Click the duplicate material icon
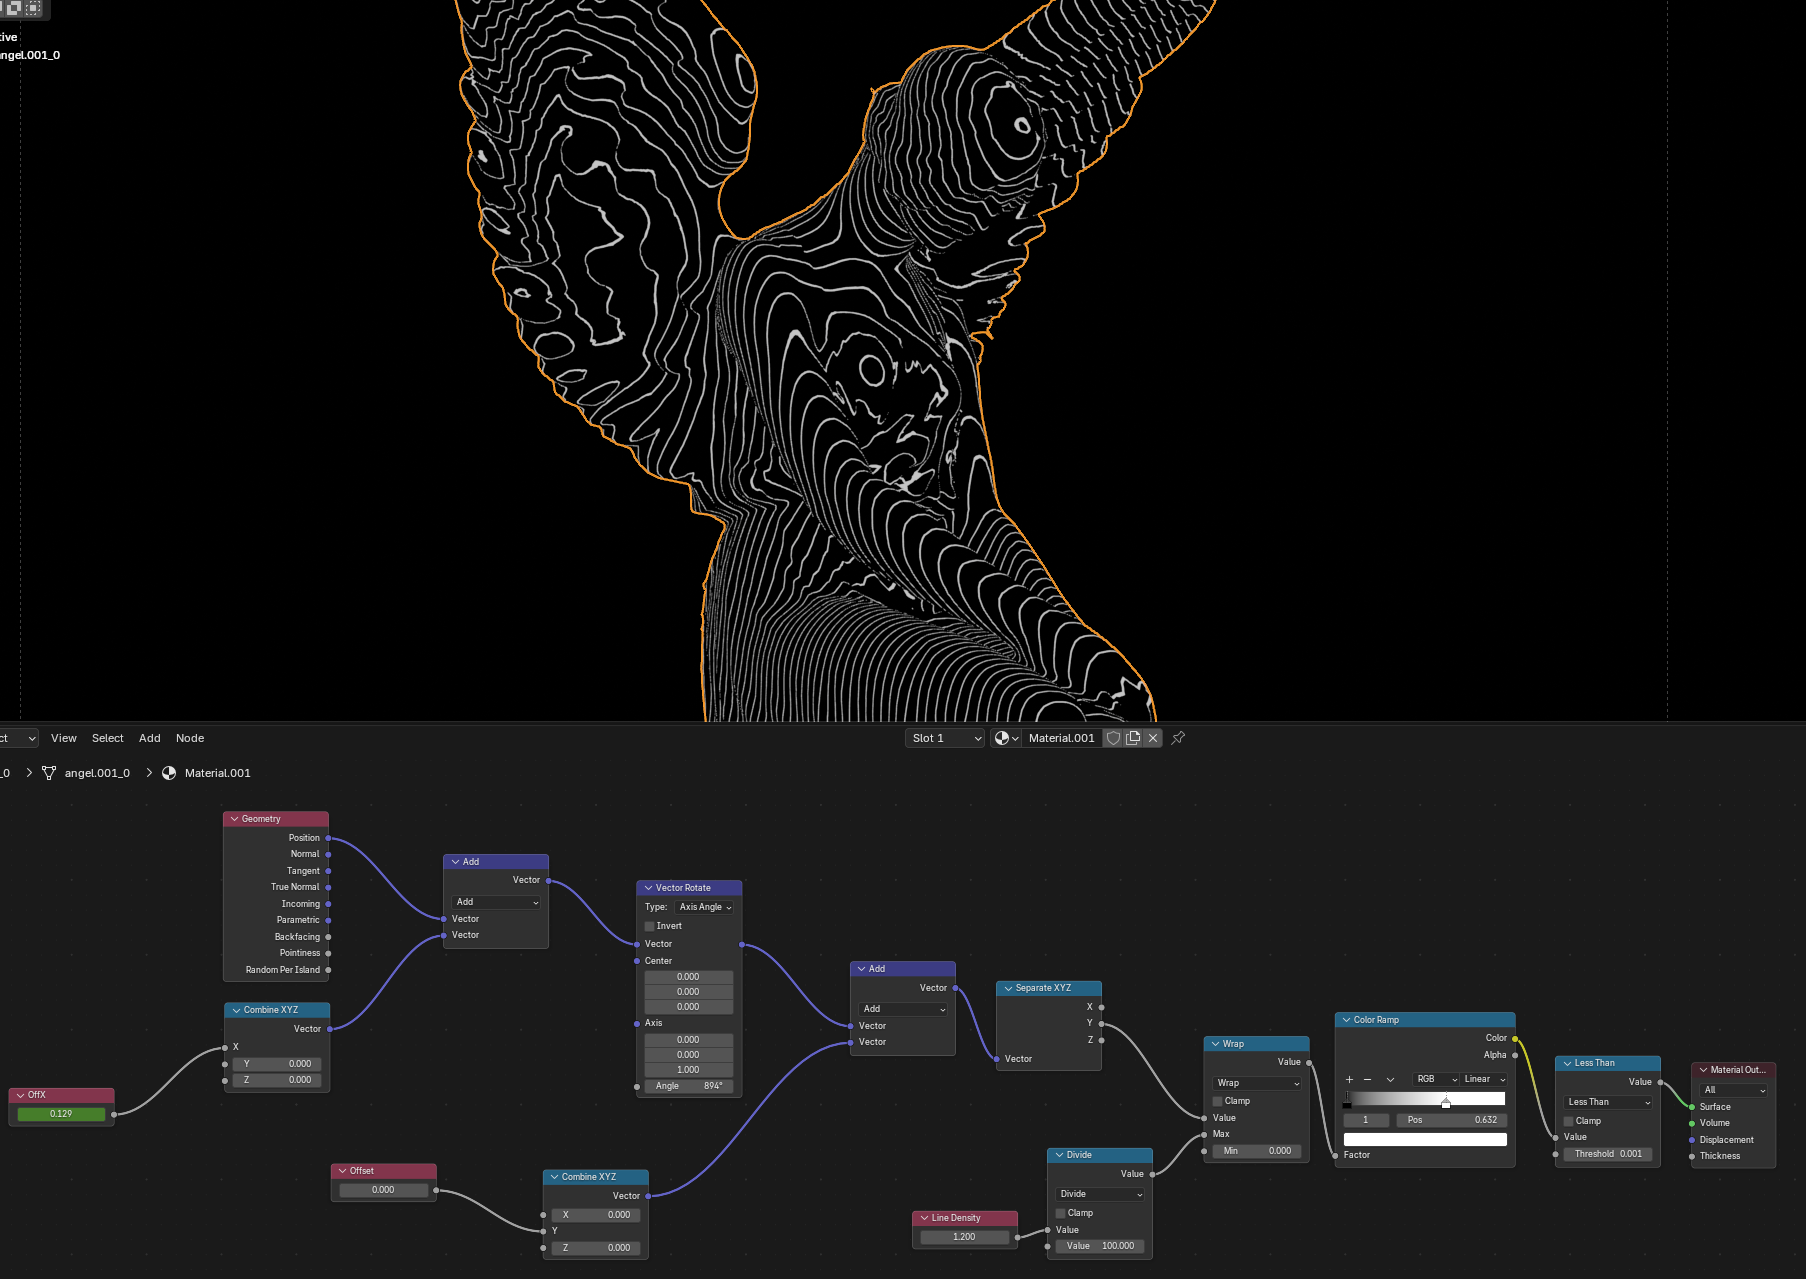Screen dimensions: 1806x1279 coord(1133,738)
